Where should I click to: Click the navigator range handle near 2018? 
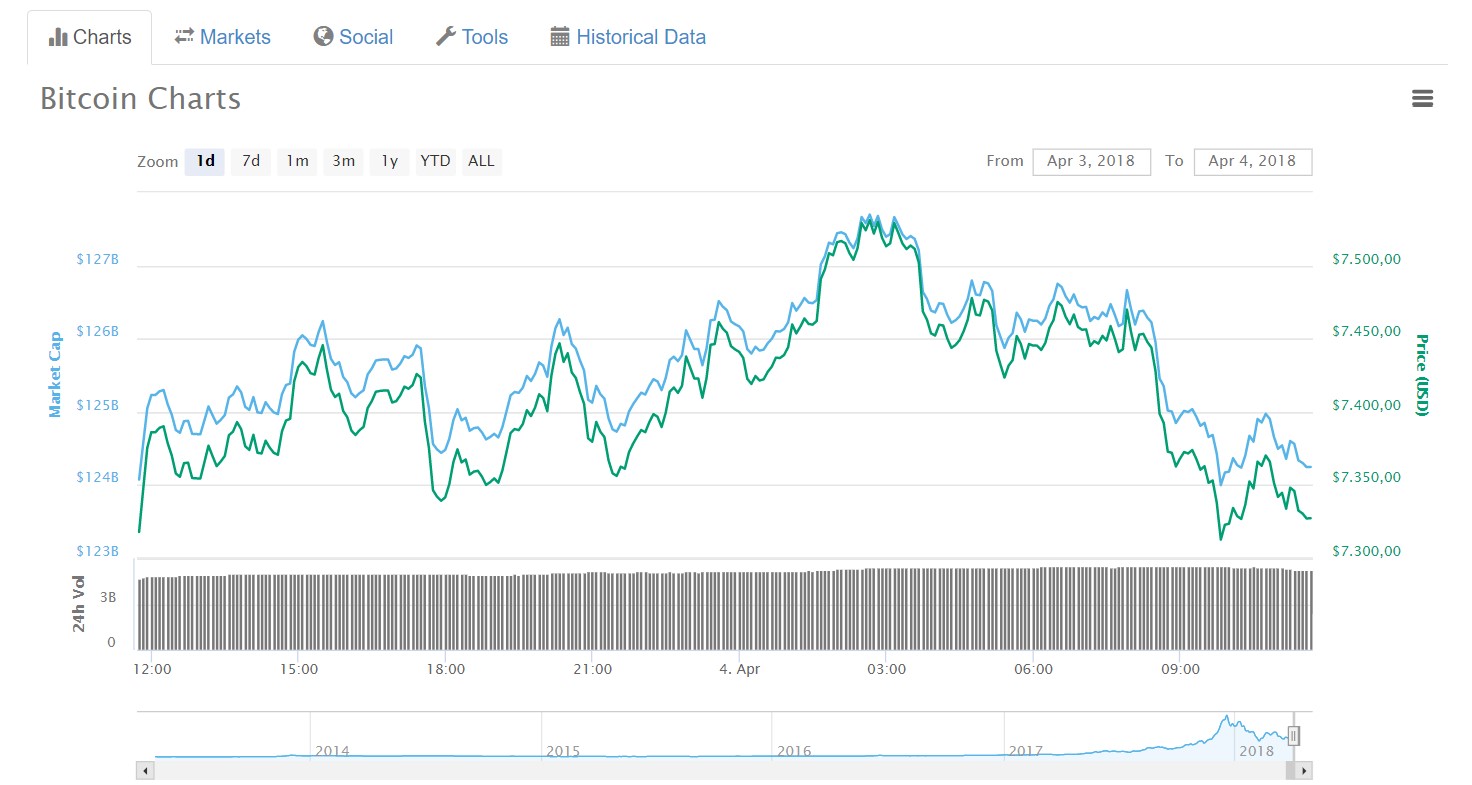(x=1293, y=736)
